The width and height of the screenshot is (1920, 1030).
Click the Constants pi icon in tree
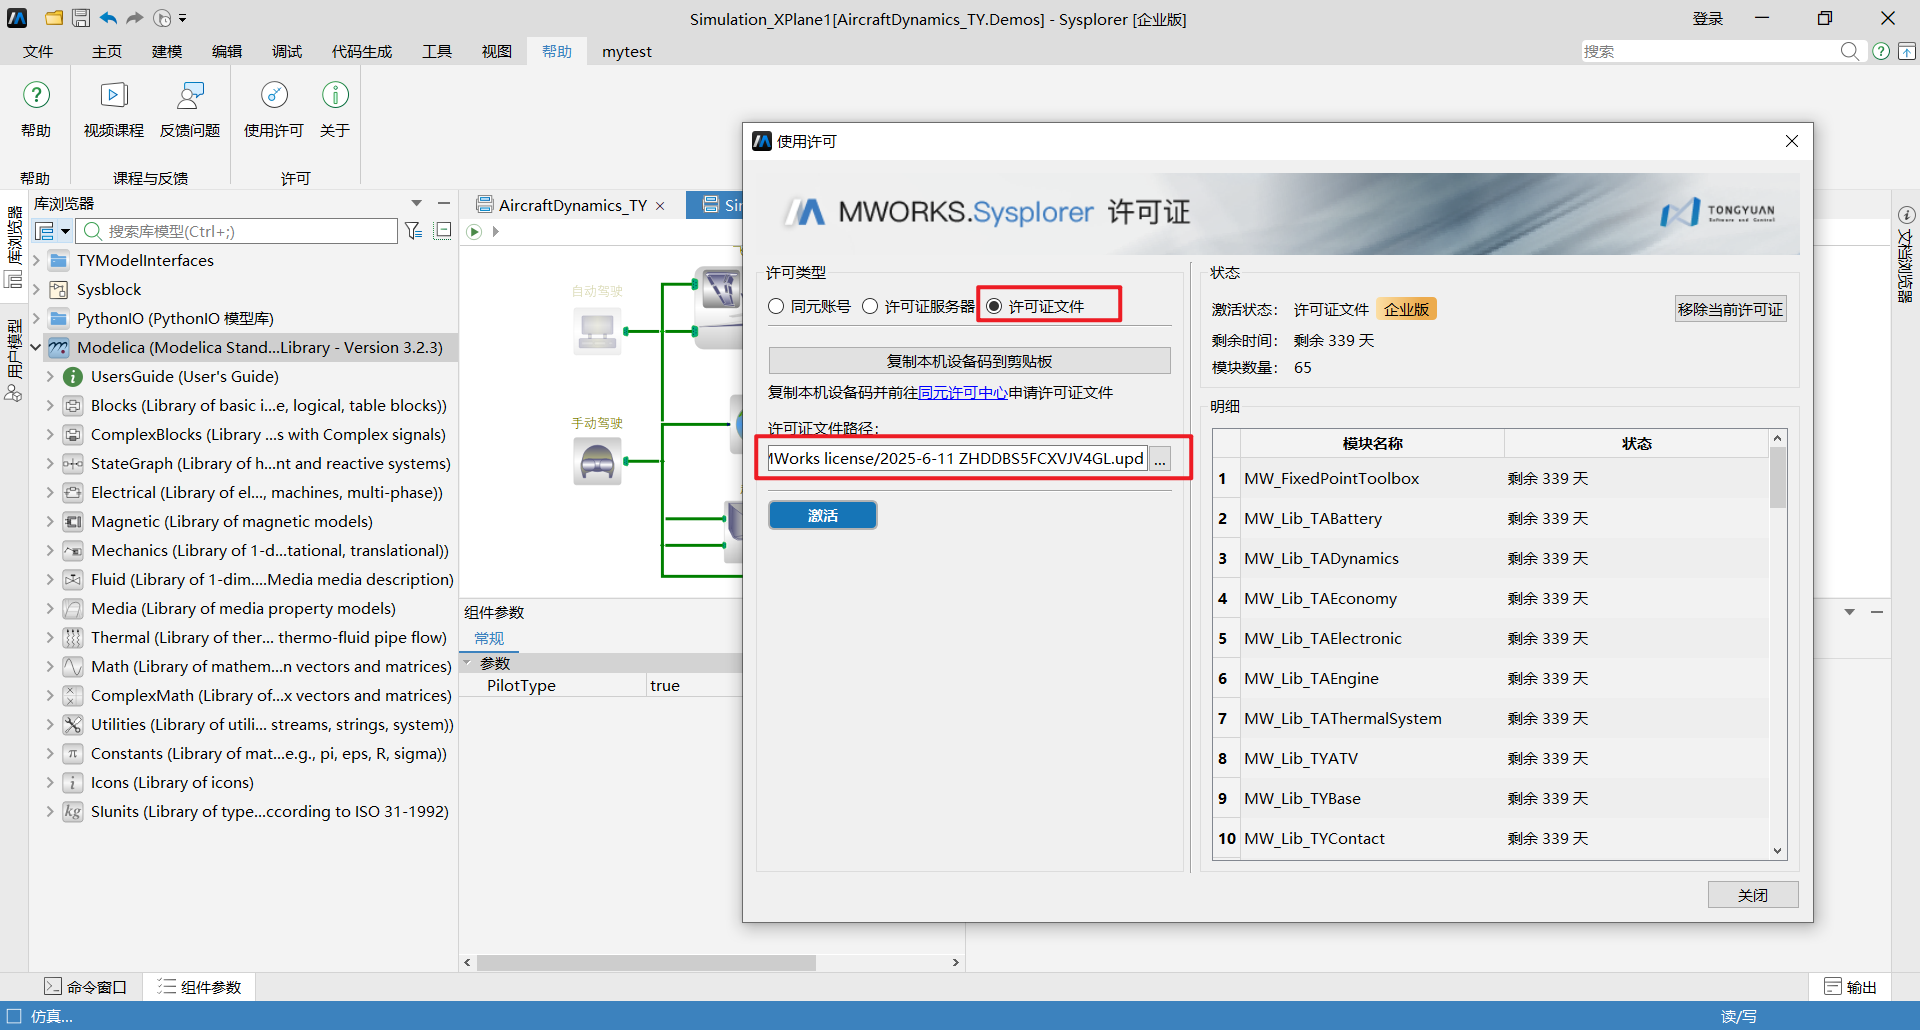(73, 754)
